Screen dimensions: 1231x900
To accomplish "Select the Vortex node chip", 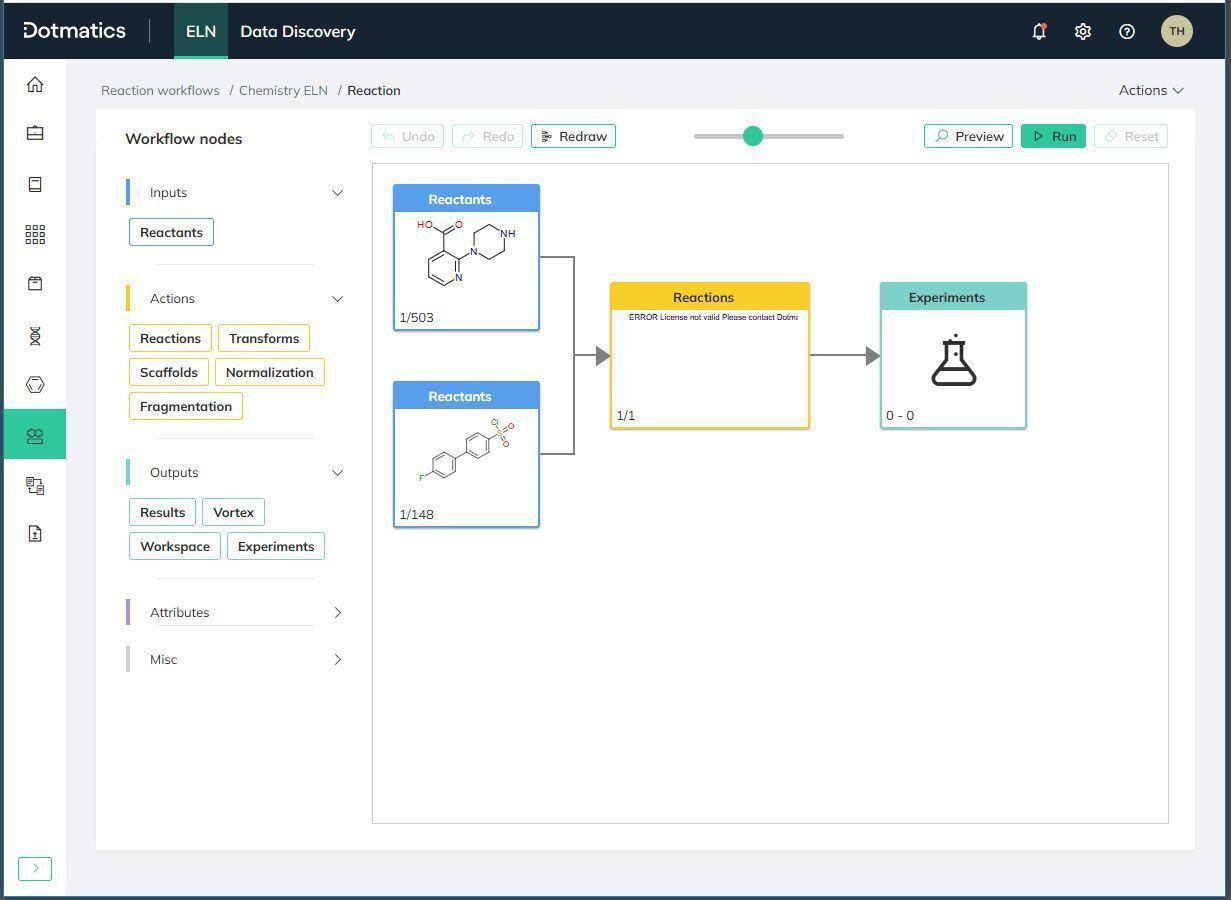I will (234, 512).
